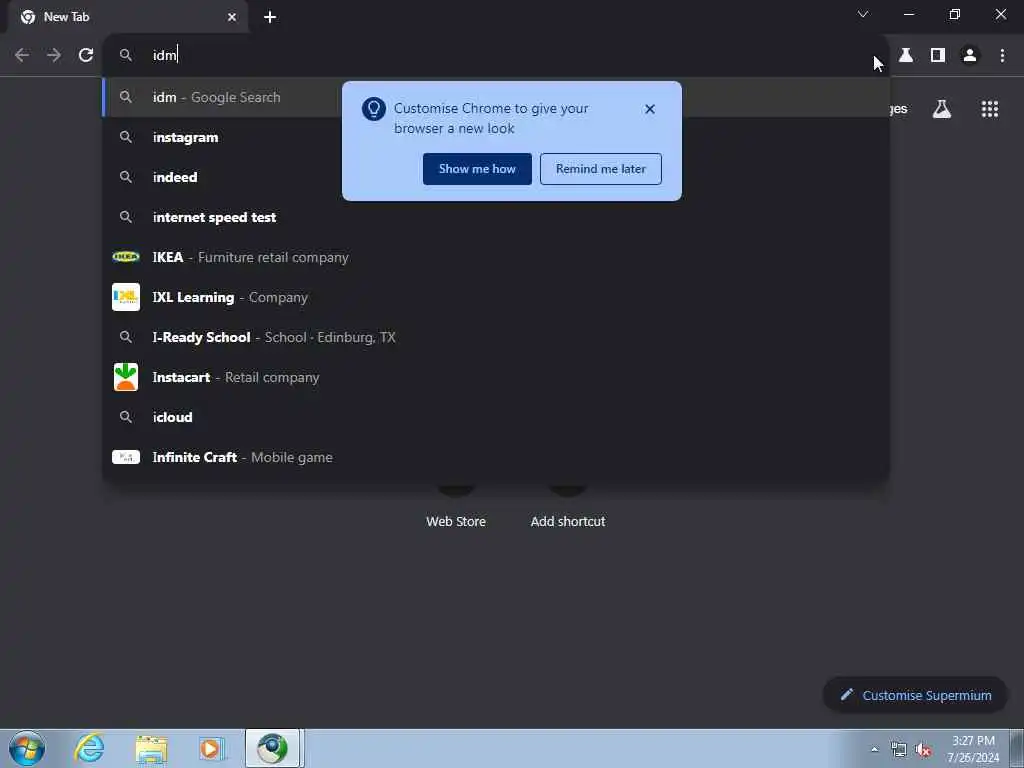The height and width of the screenshot is (768, 1024).
Task: Click the Show desktop strip
Action: click(1017, 749)
